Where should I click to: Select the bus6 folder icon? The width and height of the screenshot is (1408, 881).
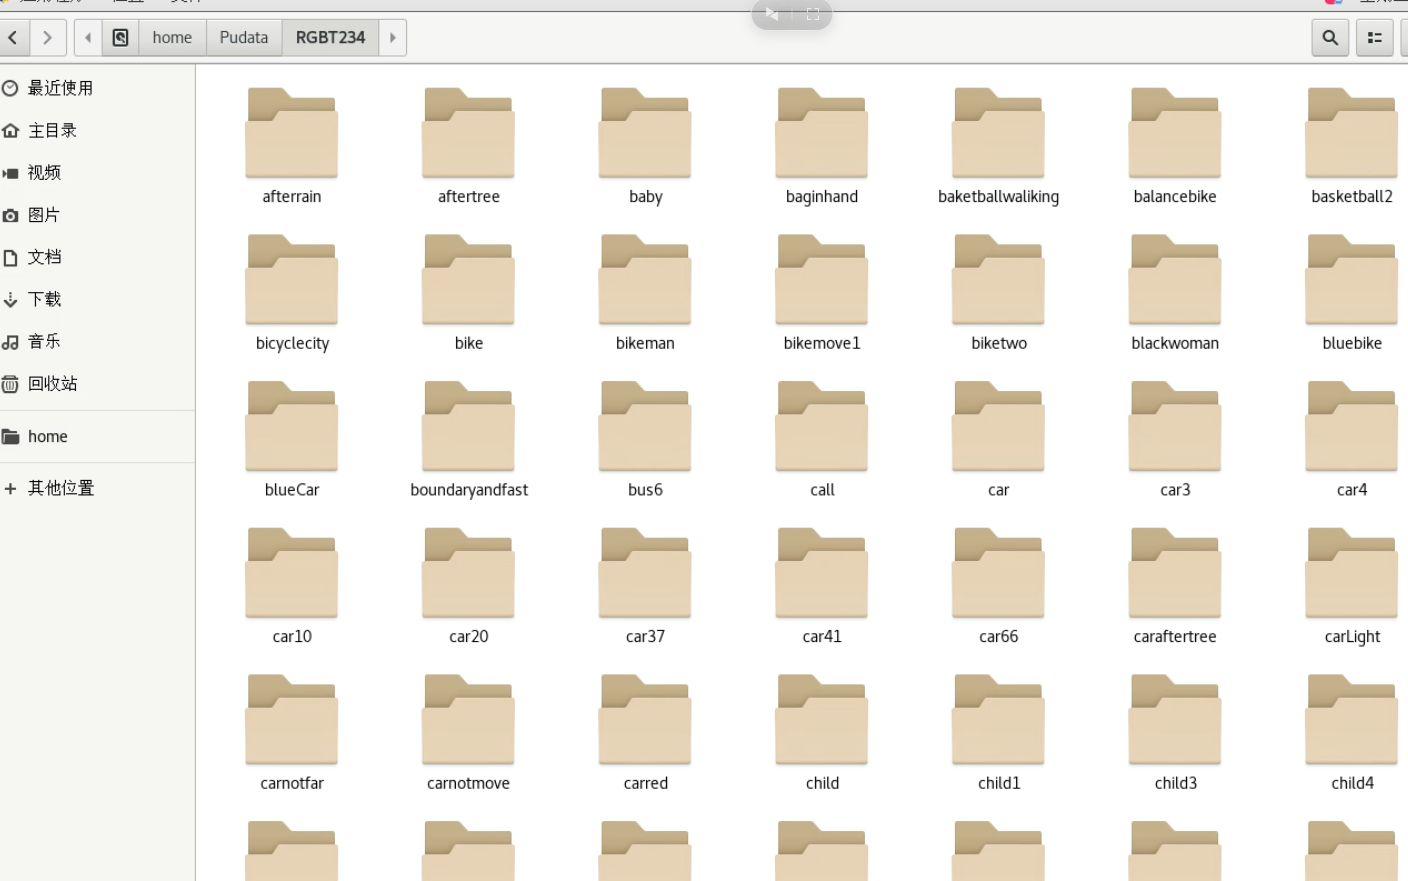coord(645,427)
